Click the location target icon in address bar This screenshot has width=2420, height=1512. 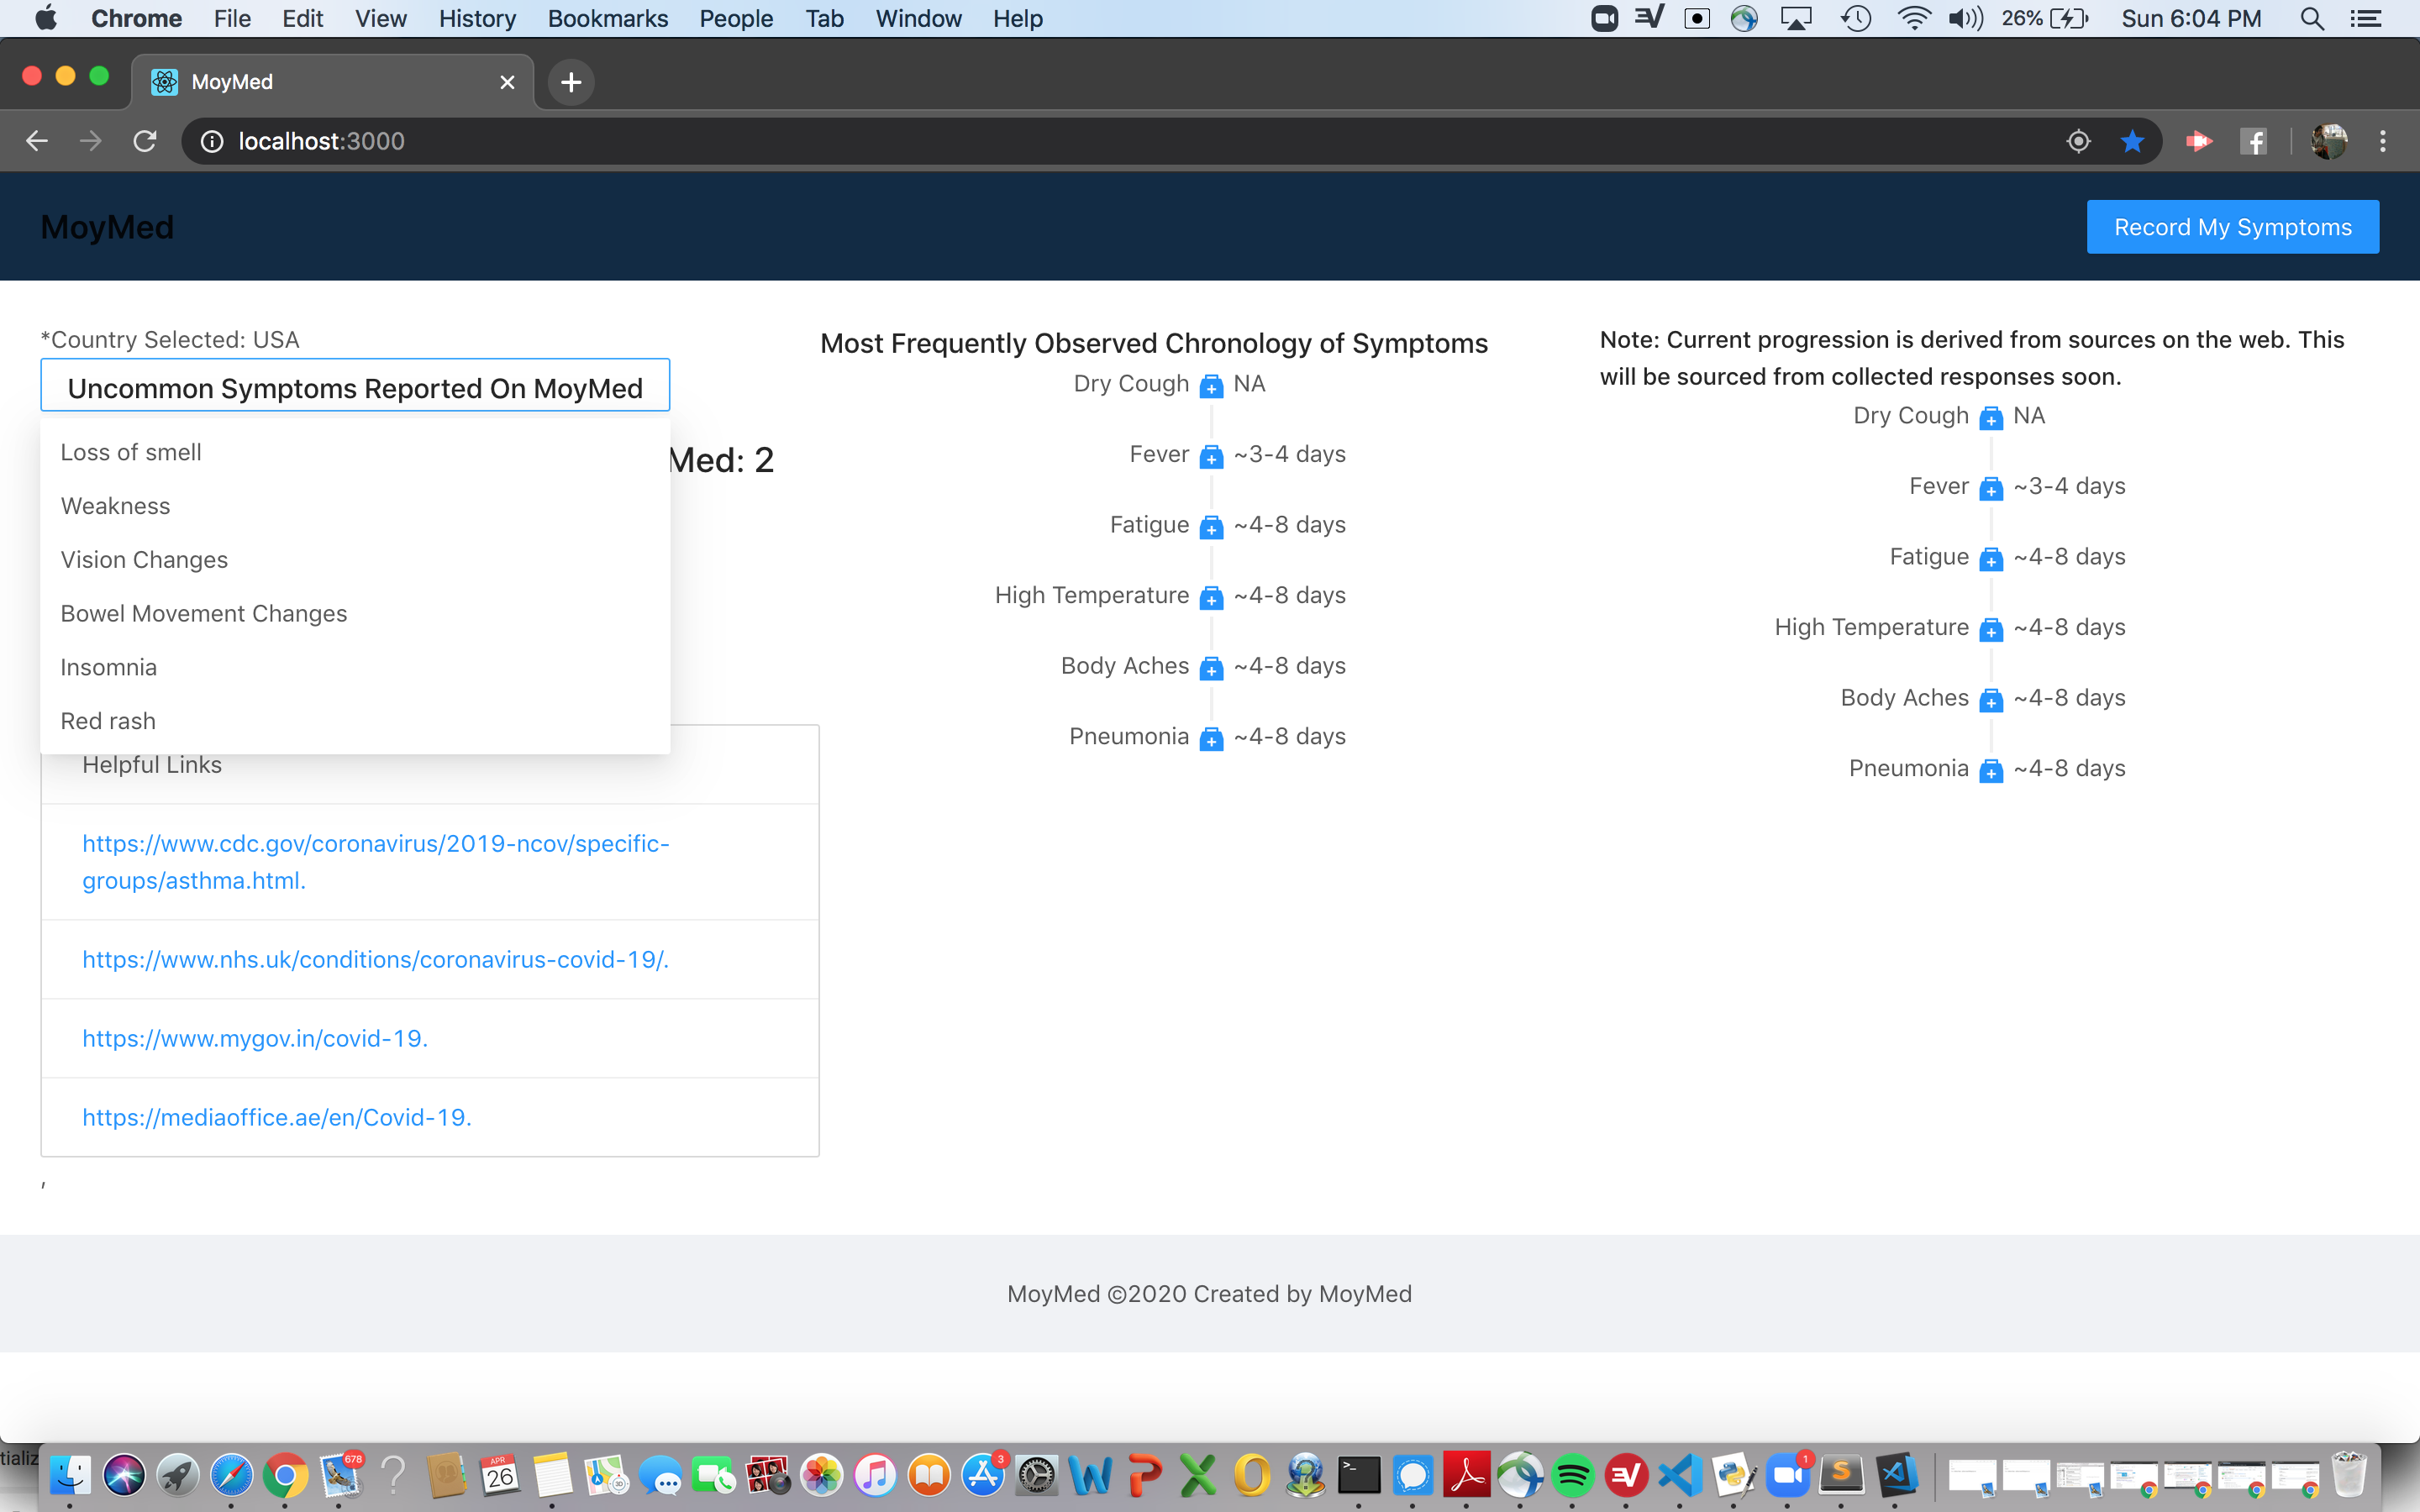coord(2078,141)
